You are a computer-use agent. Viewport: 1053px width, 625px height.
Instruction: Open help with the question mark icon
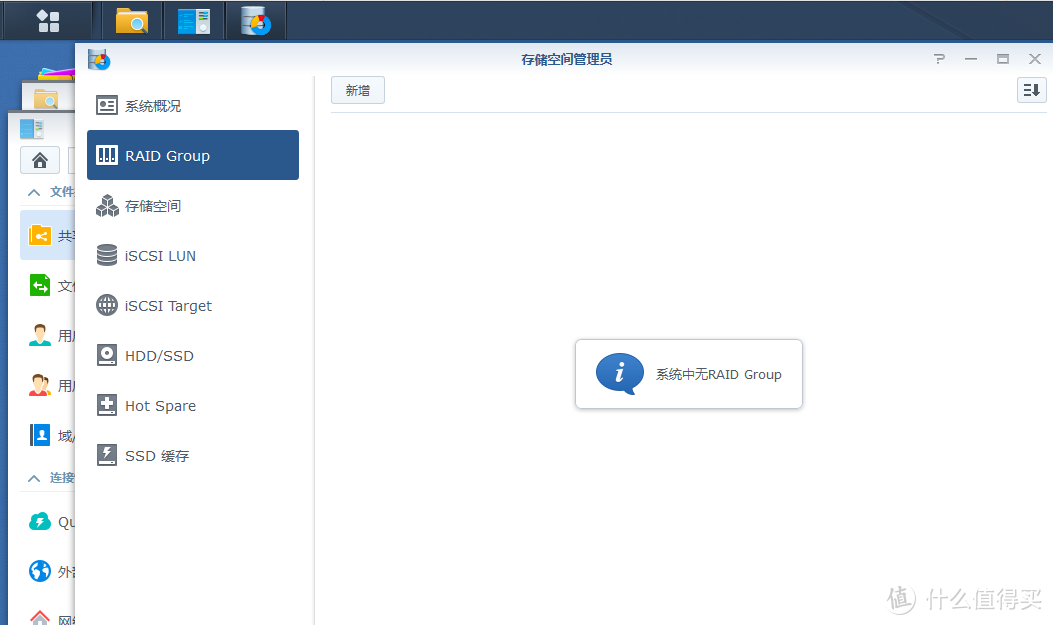point(940,59)
